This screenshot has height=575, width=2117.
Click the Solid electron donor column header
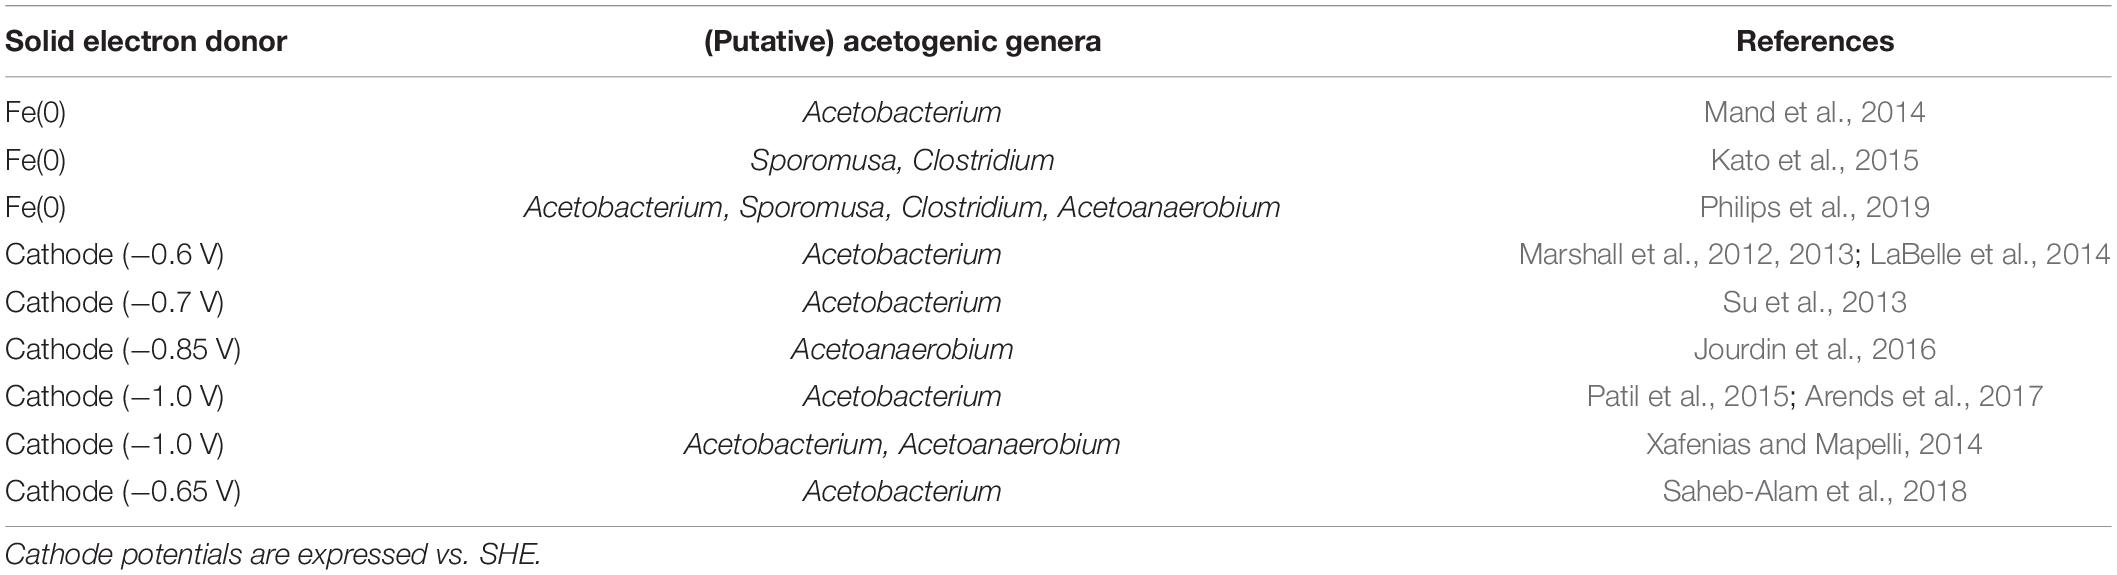[x=146, y=41]
